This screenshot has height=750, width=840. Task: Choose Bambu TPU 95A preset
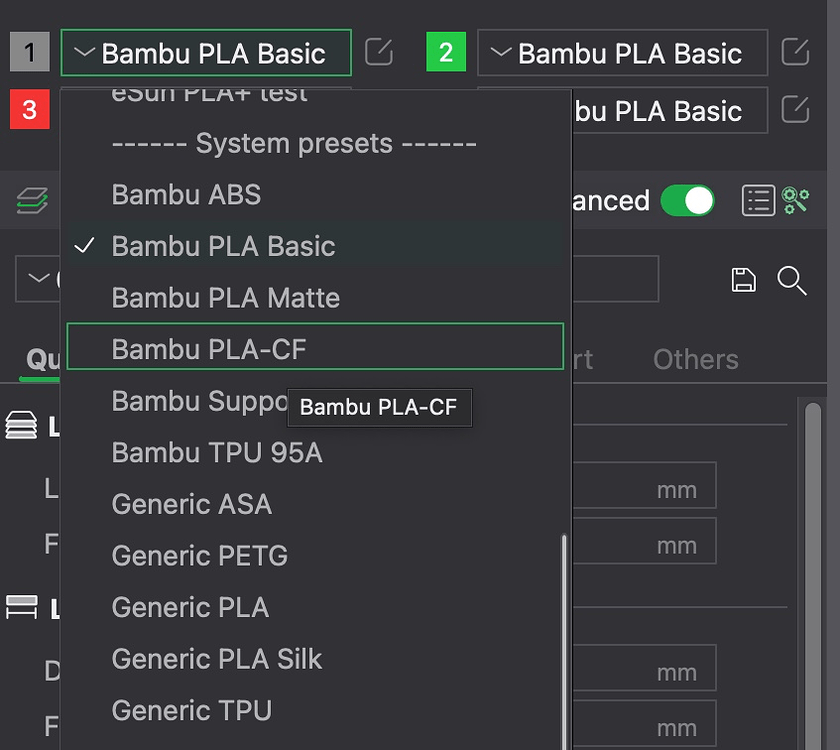[315, 452]
